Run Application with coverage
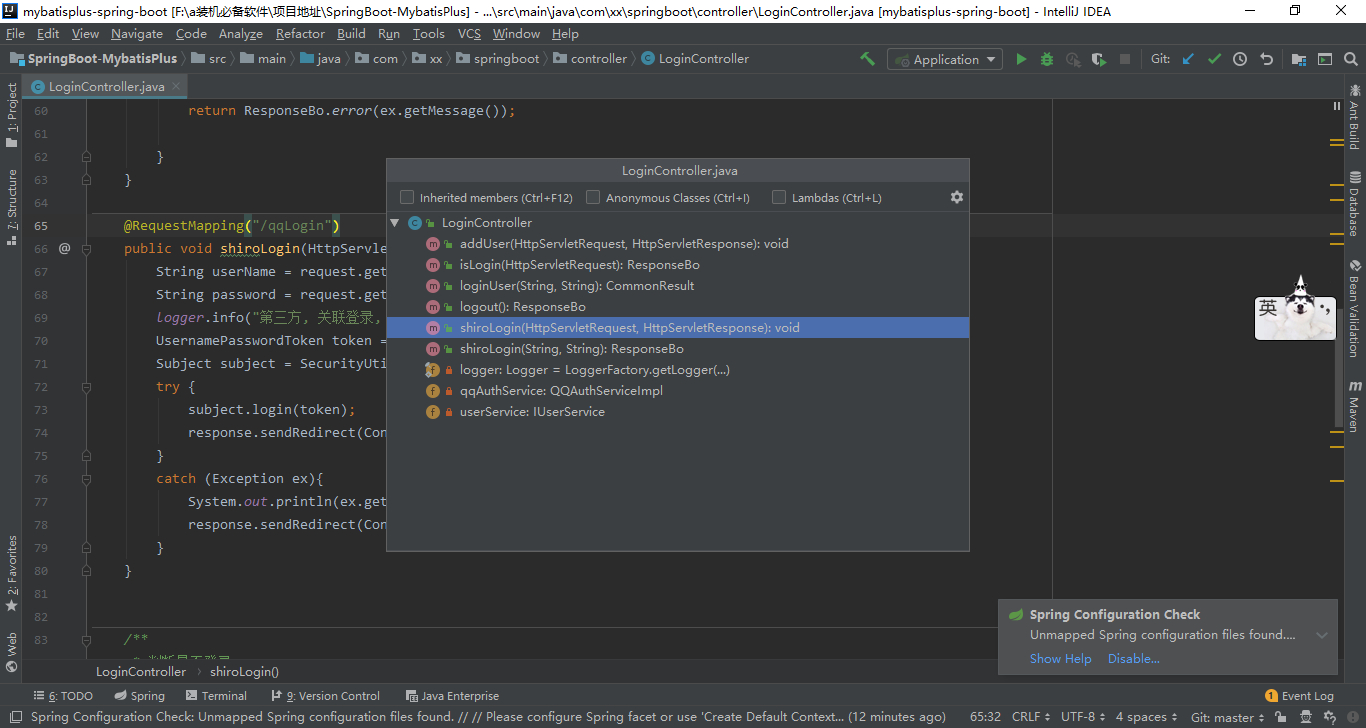This screenshot has height=728, width=1366. click(1099, 59)
